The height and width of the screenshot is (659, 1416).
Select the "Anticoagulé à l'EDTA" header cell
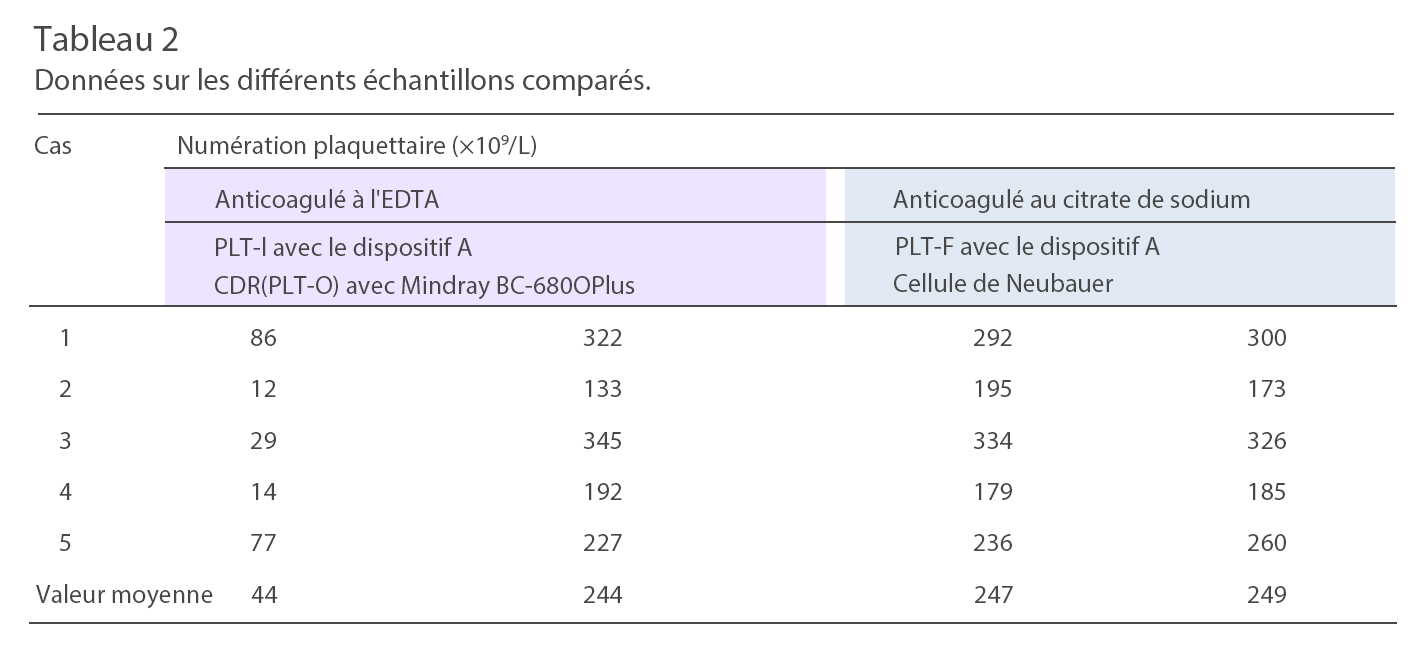327,199
